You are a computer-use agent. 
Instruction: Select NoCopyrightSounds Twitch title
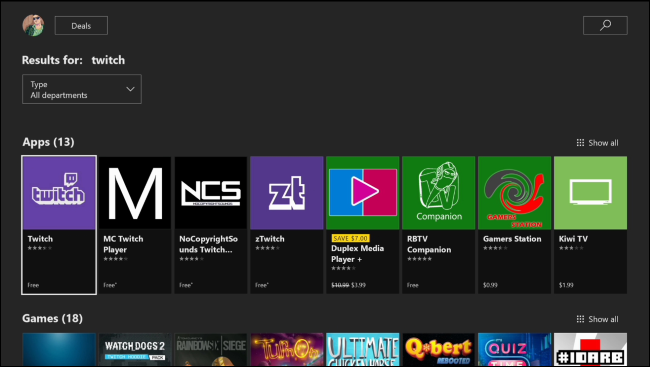coord(209,244)
